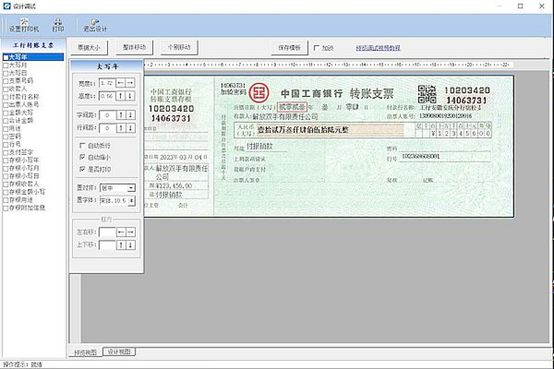The image size is (554, 369).
Task: Click the app icon in the title bar
Action: tap(7, 6)
